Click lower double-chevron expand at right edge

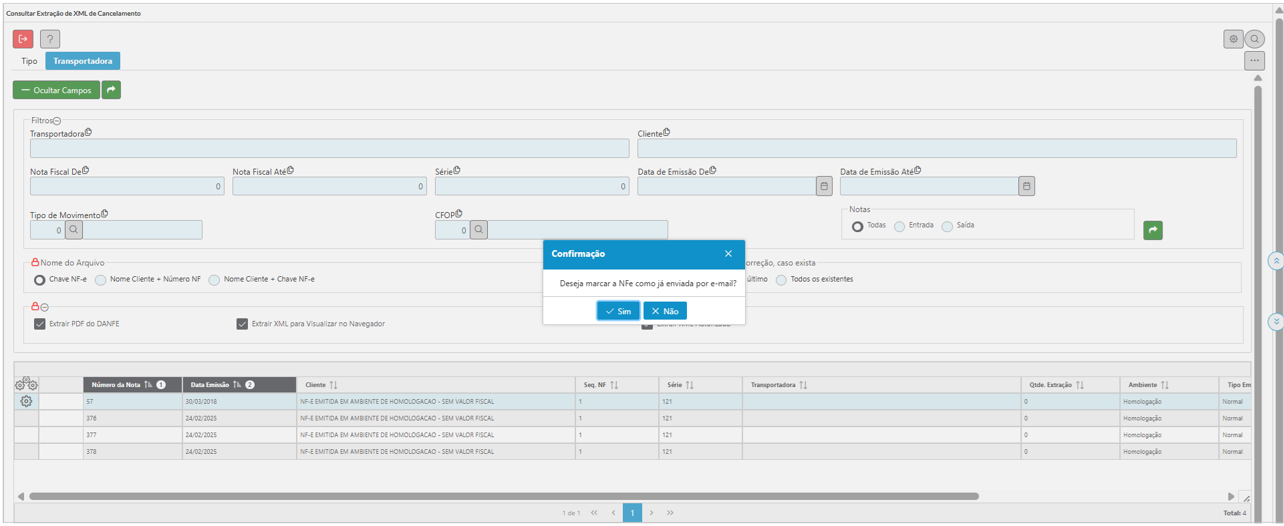(1275, 322)
